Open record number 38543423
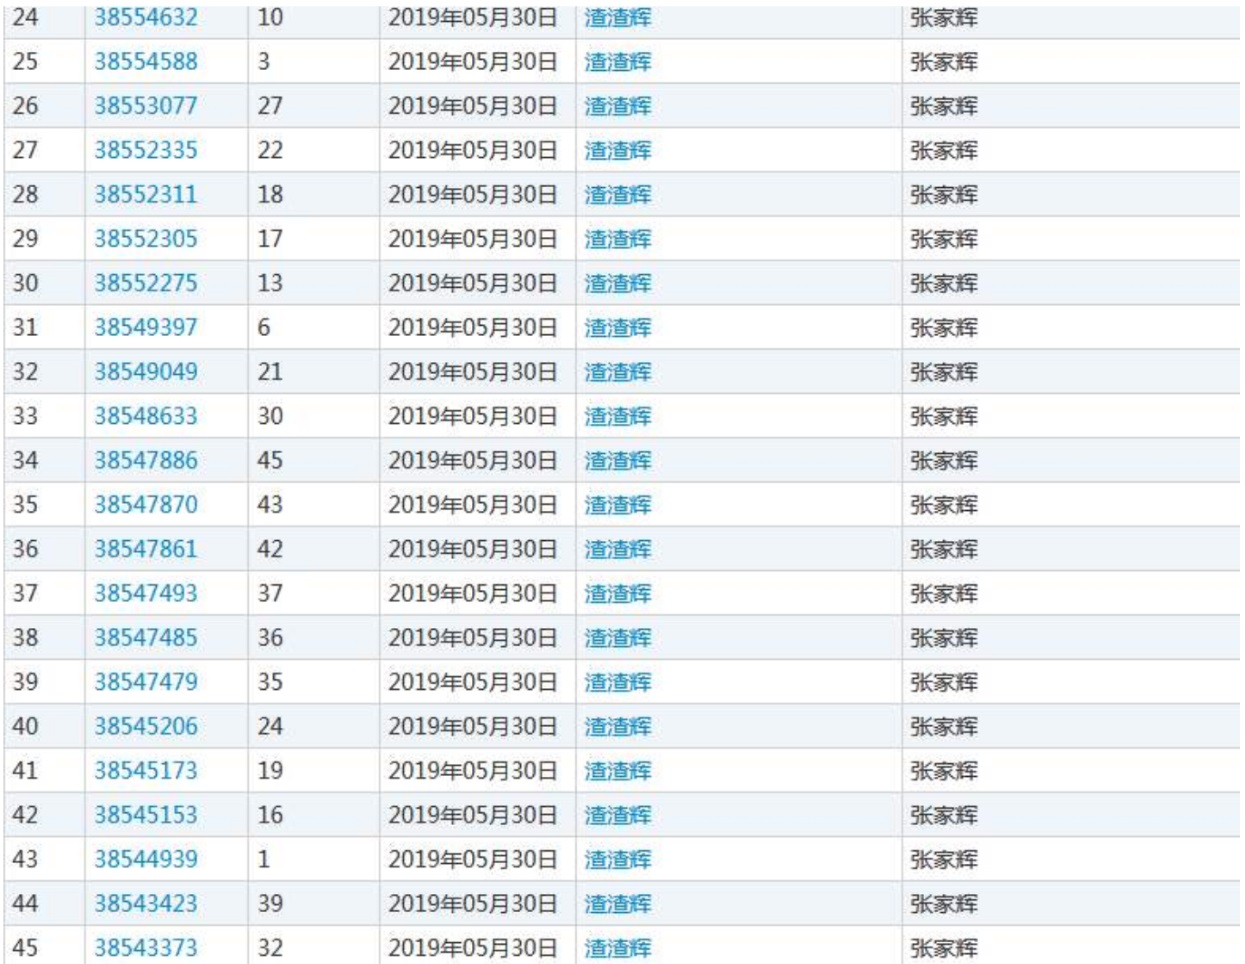Screen dimensions: 1245x964 click(146, 903)
